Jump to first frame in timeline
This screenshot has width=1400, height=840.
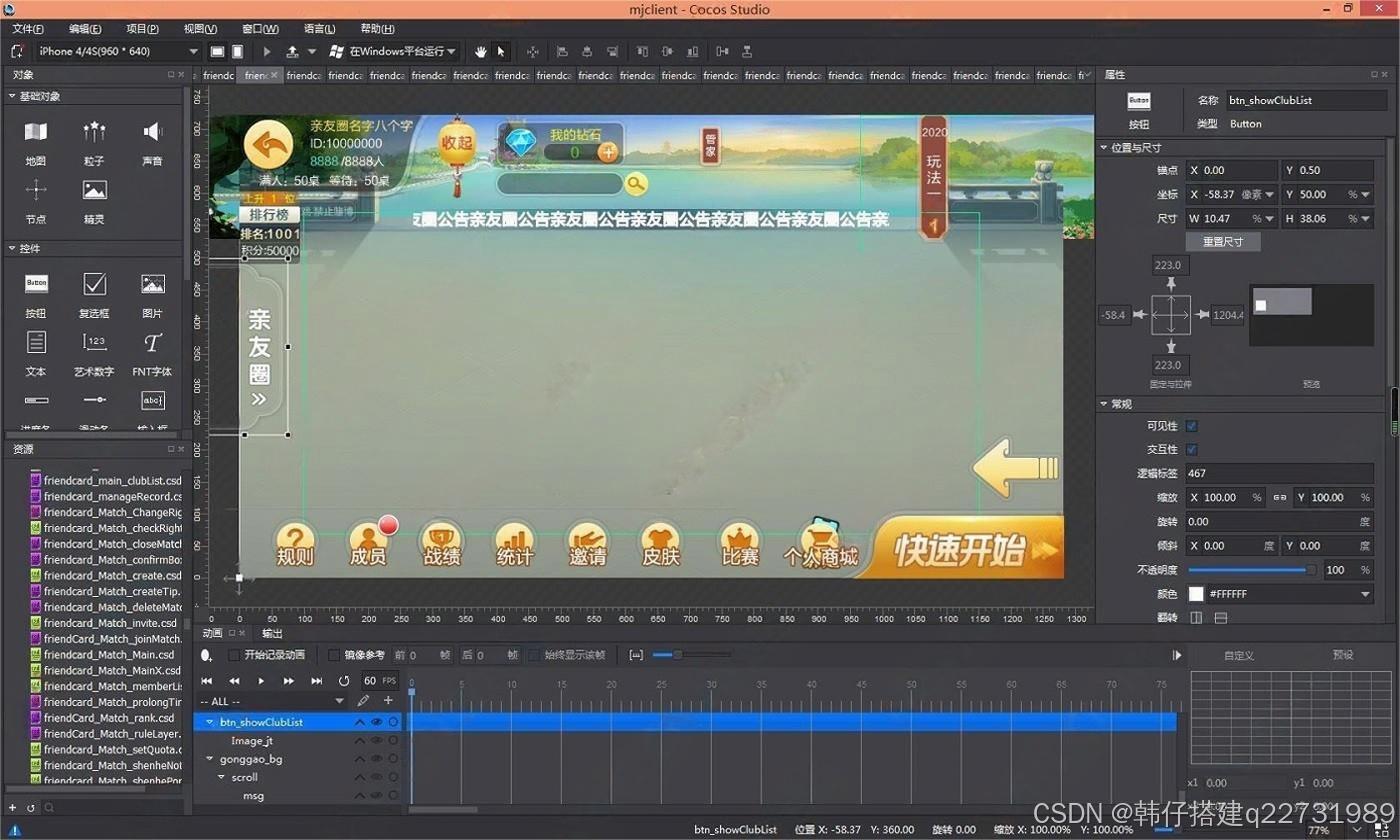(x=207, y=681)
